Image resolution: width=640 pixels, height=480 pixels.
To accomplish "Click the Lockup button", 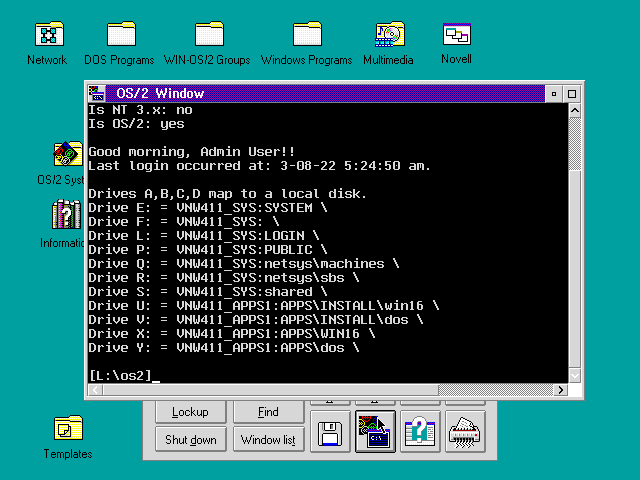I will (190, 412).
